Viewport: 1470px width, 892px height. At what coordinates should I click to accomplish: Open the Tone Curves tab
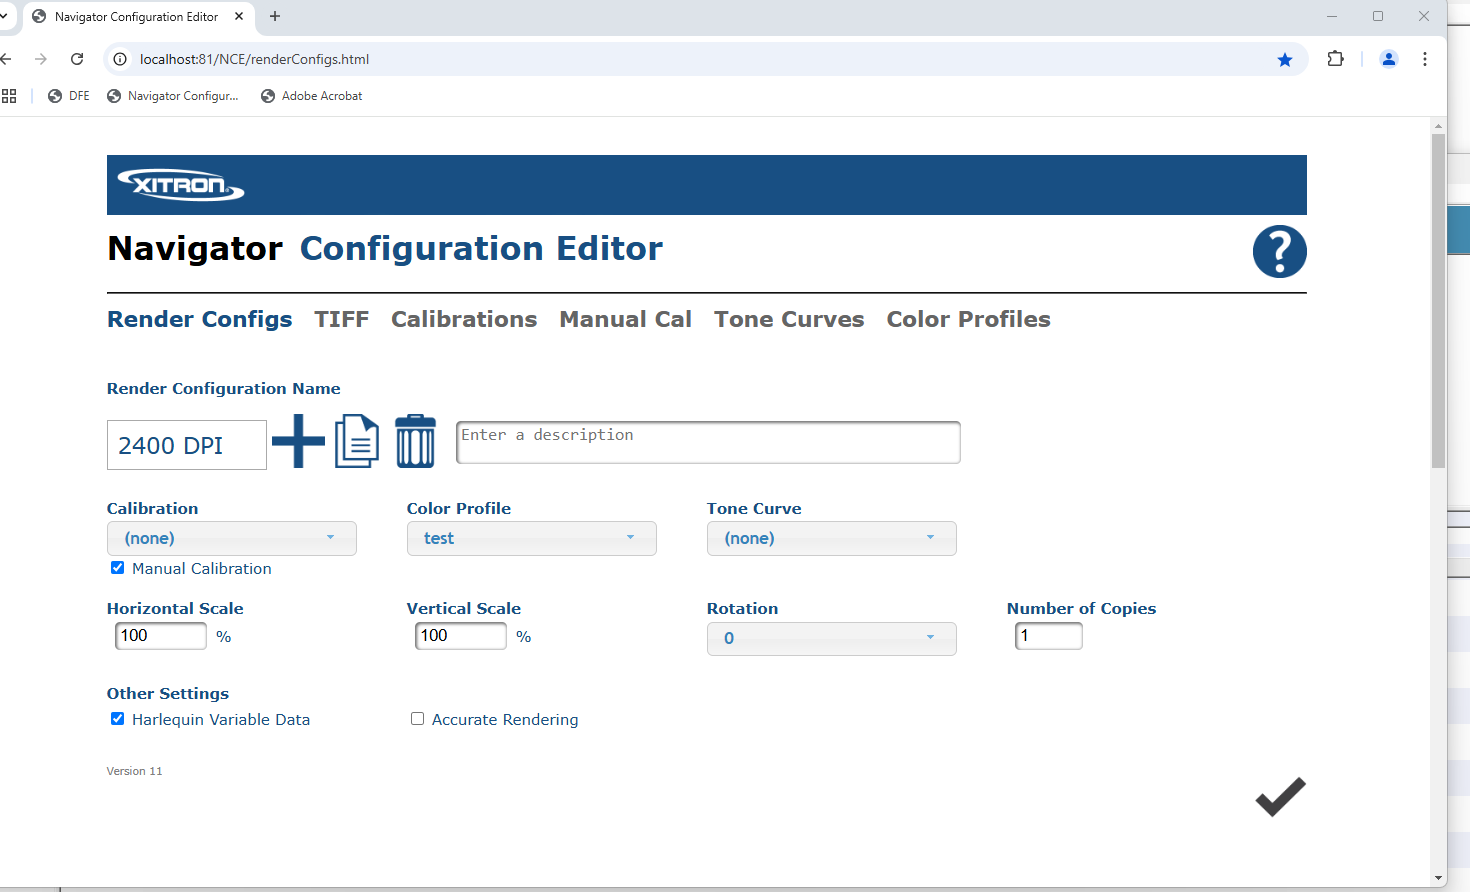pos(789,319)
